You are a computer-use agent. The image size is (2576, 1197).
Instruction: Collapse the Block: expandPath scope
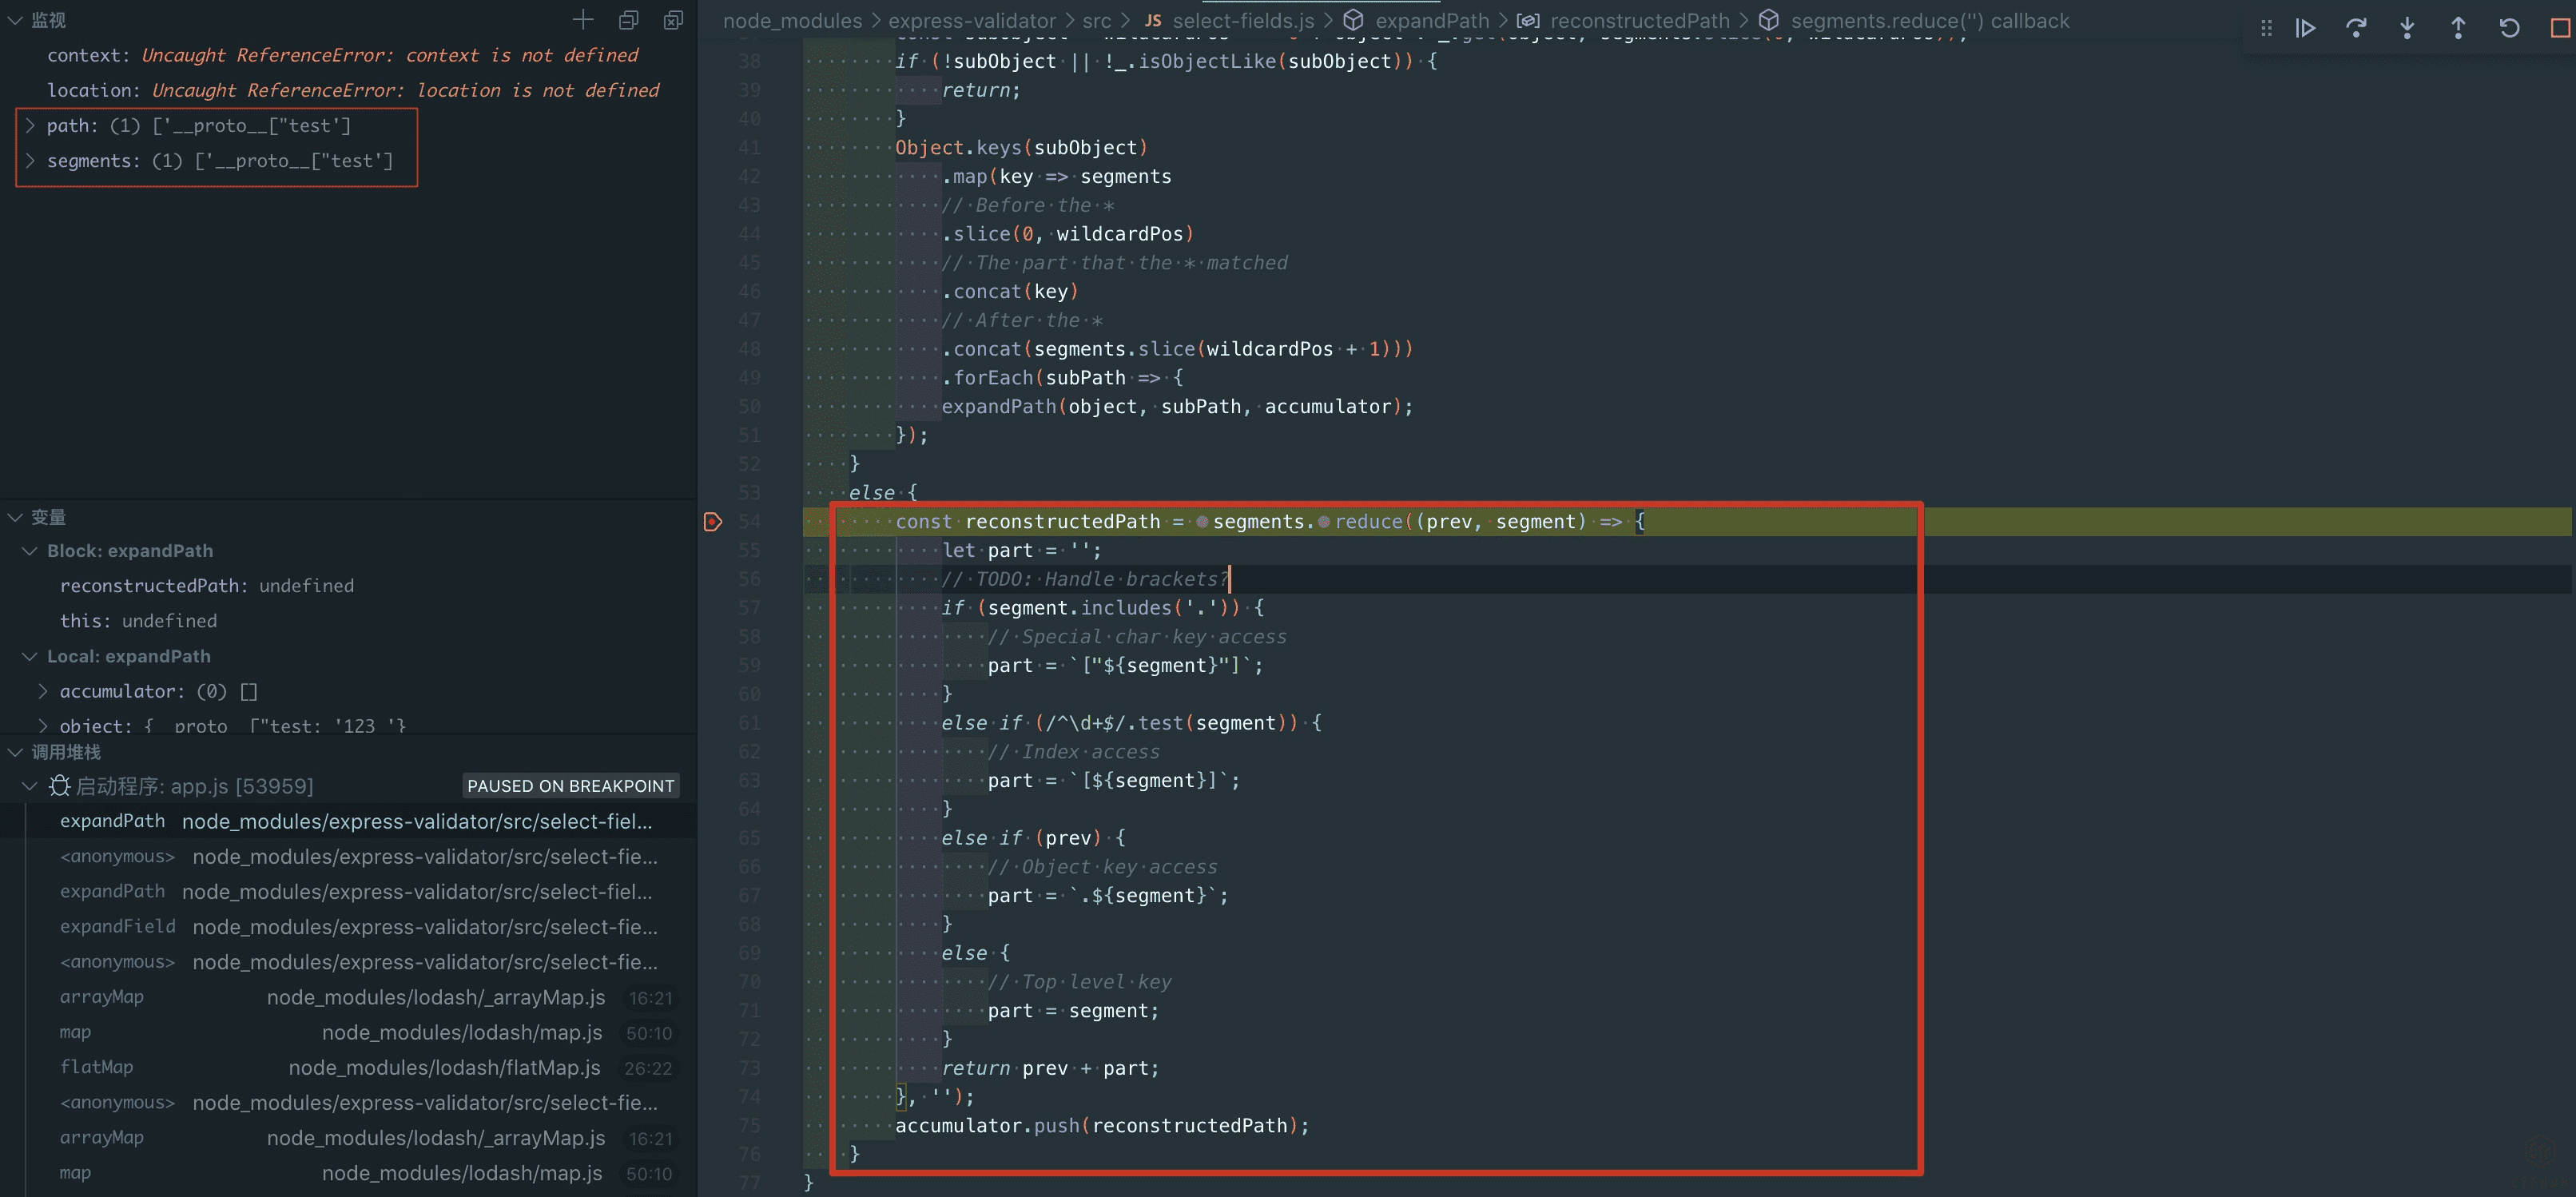[x=30, y=551]
